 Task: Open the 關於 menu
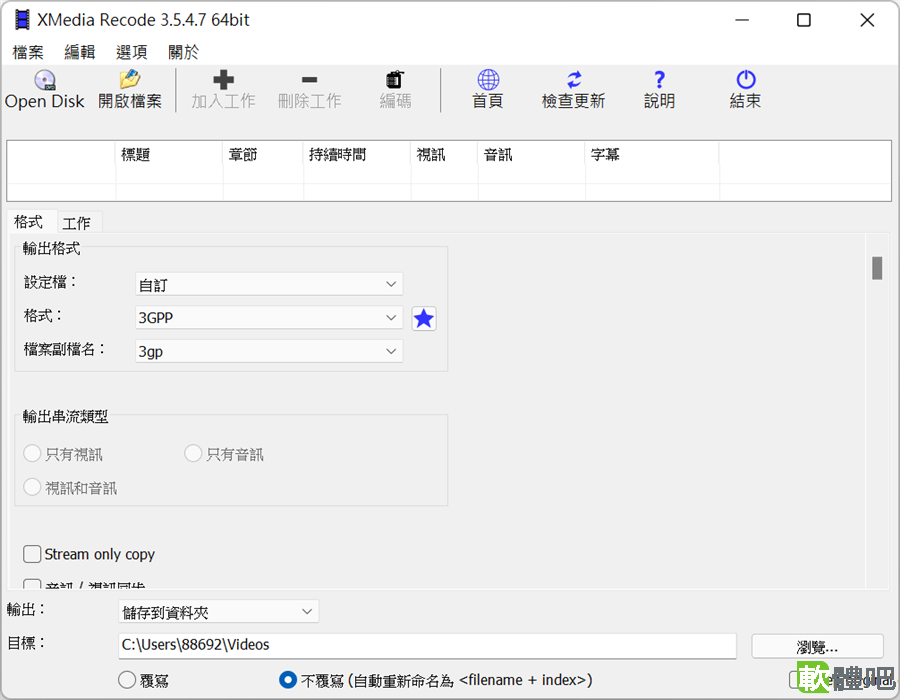[183, 52]
